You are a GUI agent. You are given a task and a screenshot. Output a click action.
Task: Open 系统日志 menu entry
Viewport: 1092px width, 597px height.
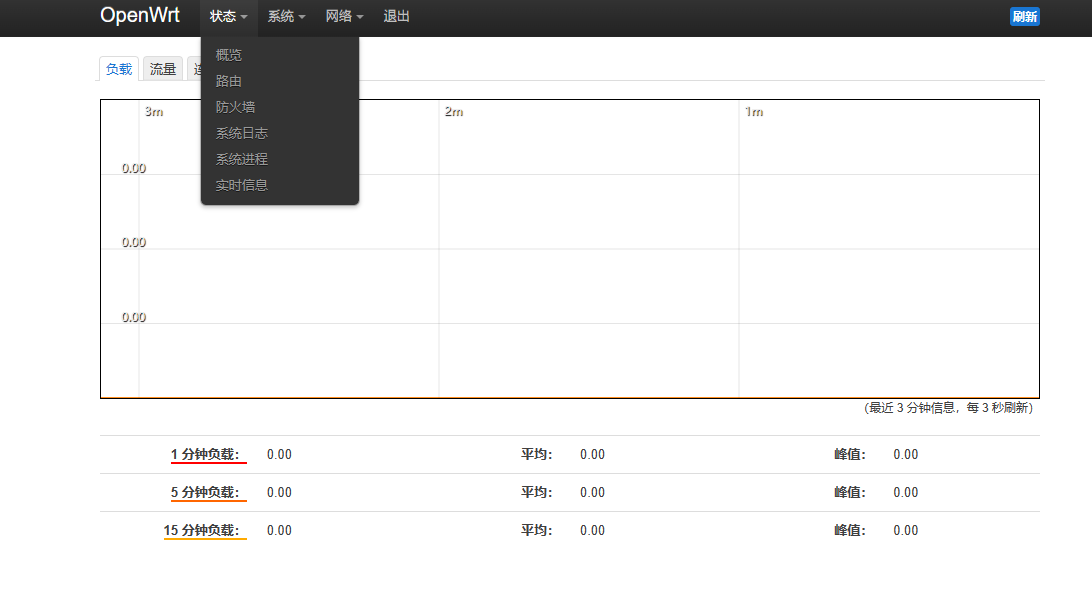point(279,133)
